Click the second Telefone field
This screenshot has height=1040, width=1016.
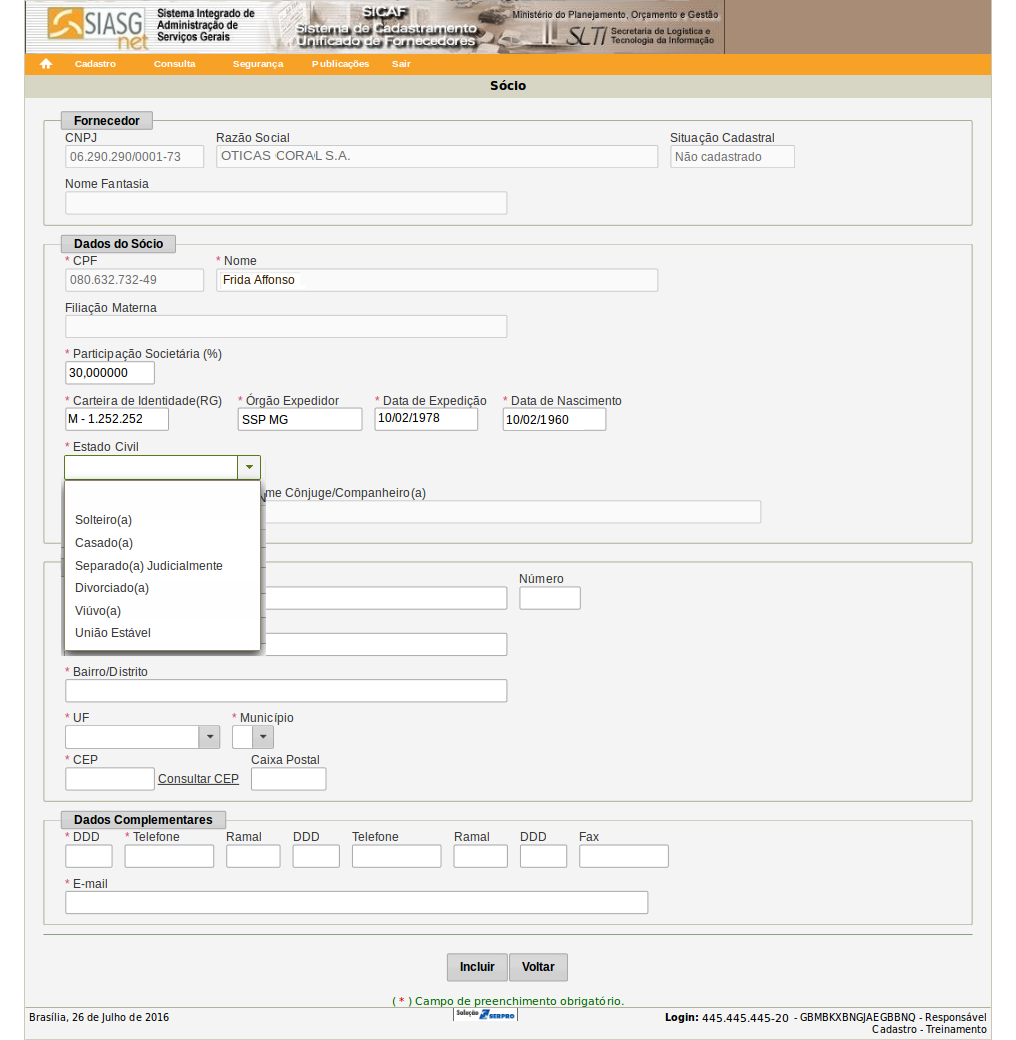coord(397,856)
